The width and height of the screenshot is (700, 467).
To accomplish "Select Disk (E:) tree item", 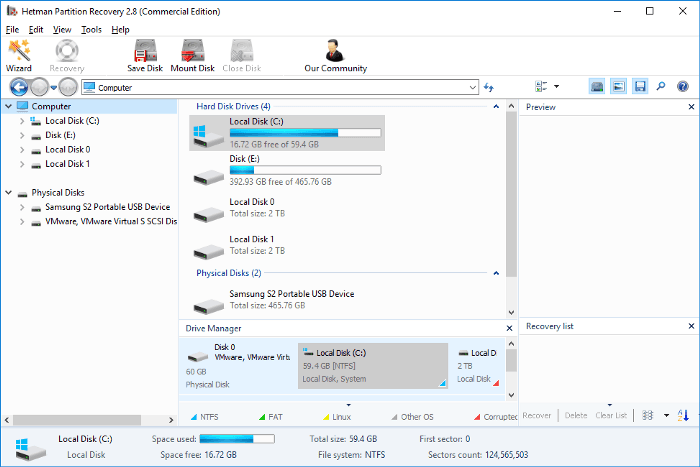I will 60,135.
